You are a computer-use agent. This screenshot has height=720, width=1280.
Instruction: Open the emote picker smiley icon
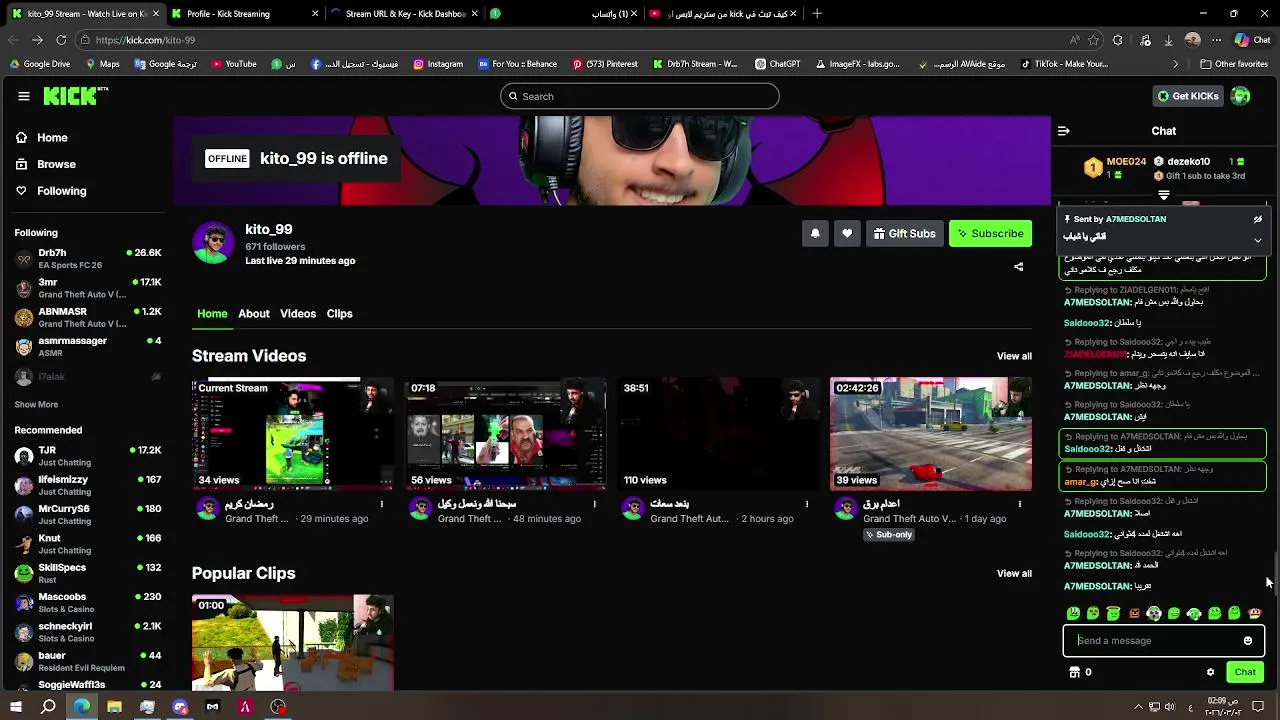click(x=1248, y=641)
